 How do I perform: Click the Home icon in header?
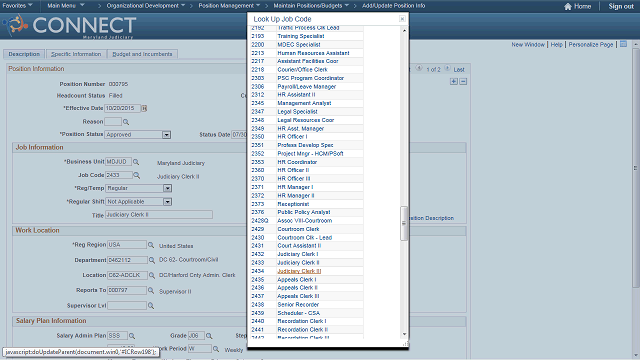[x=568, y=6]
